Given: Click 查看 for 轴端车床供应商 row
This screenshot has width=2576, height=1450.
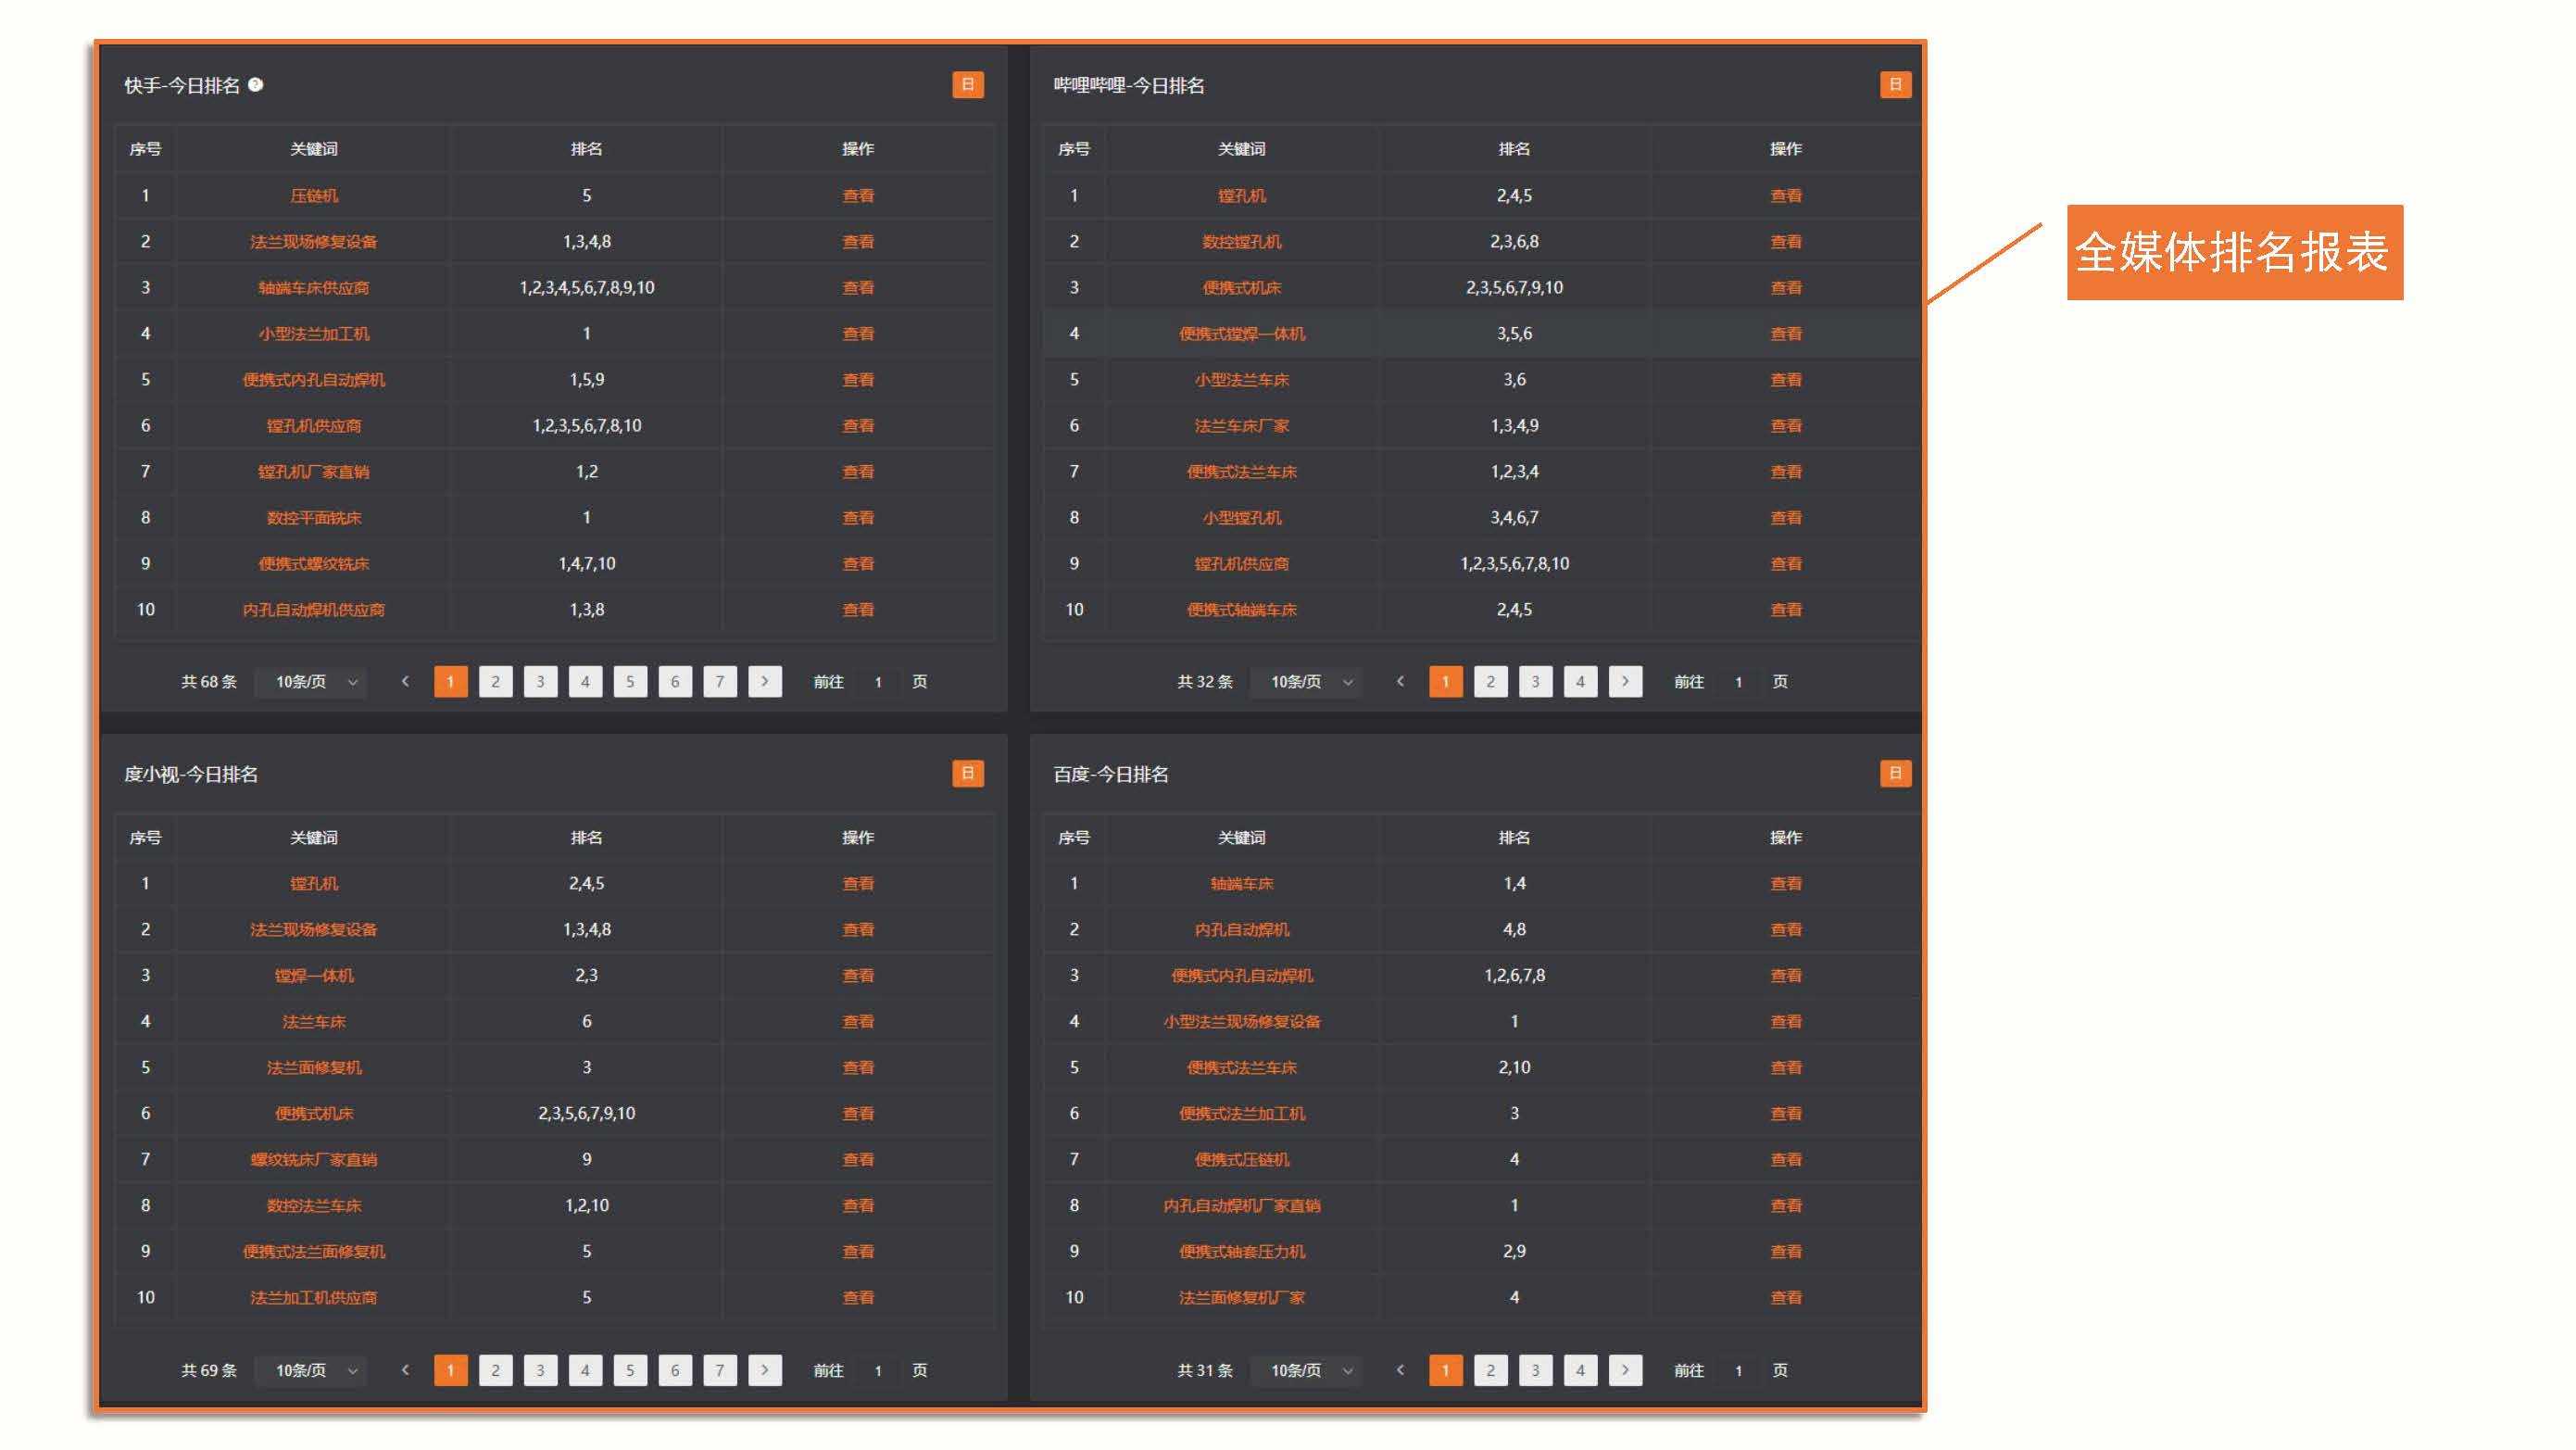Looking at the screenshot, I should [x=858, y=288].
